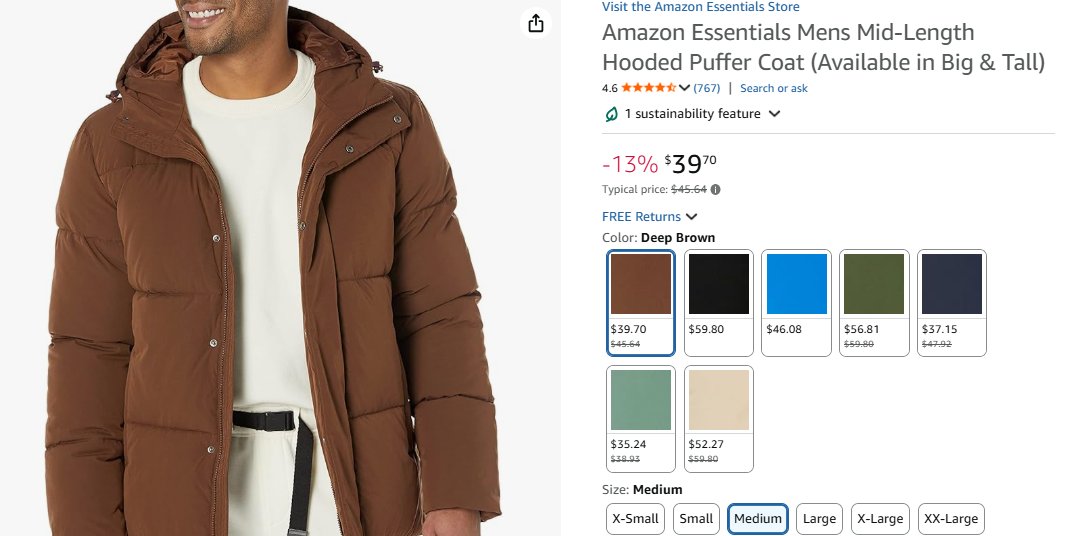The width and height of the screenshot is (1084, 536).
Task: Choose the sage green swatch for $35.24
Action: (641, 418)
